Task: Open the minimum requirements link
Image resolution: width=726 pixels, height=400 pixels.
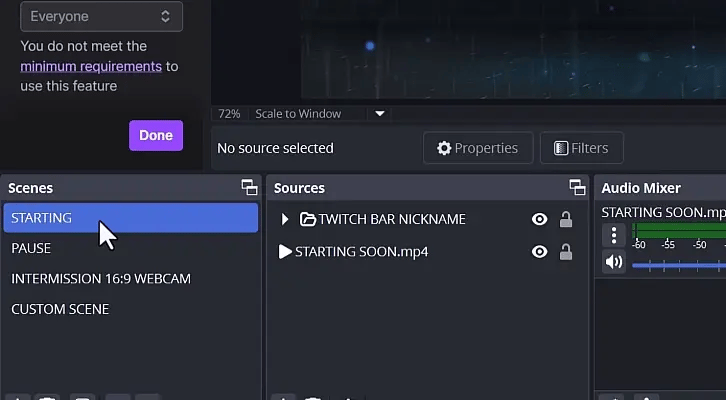Action: tap(91, 66)
